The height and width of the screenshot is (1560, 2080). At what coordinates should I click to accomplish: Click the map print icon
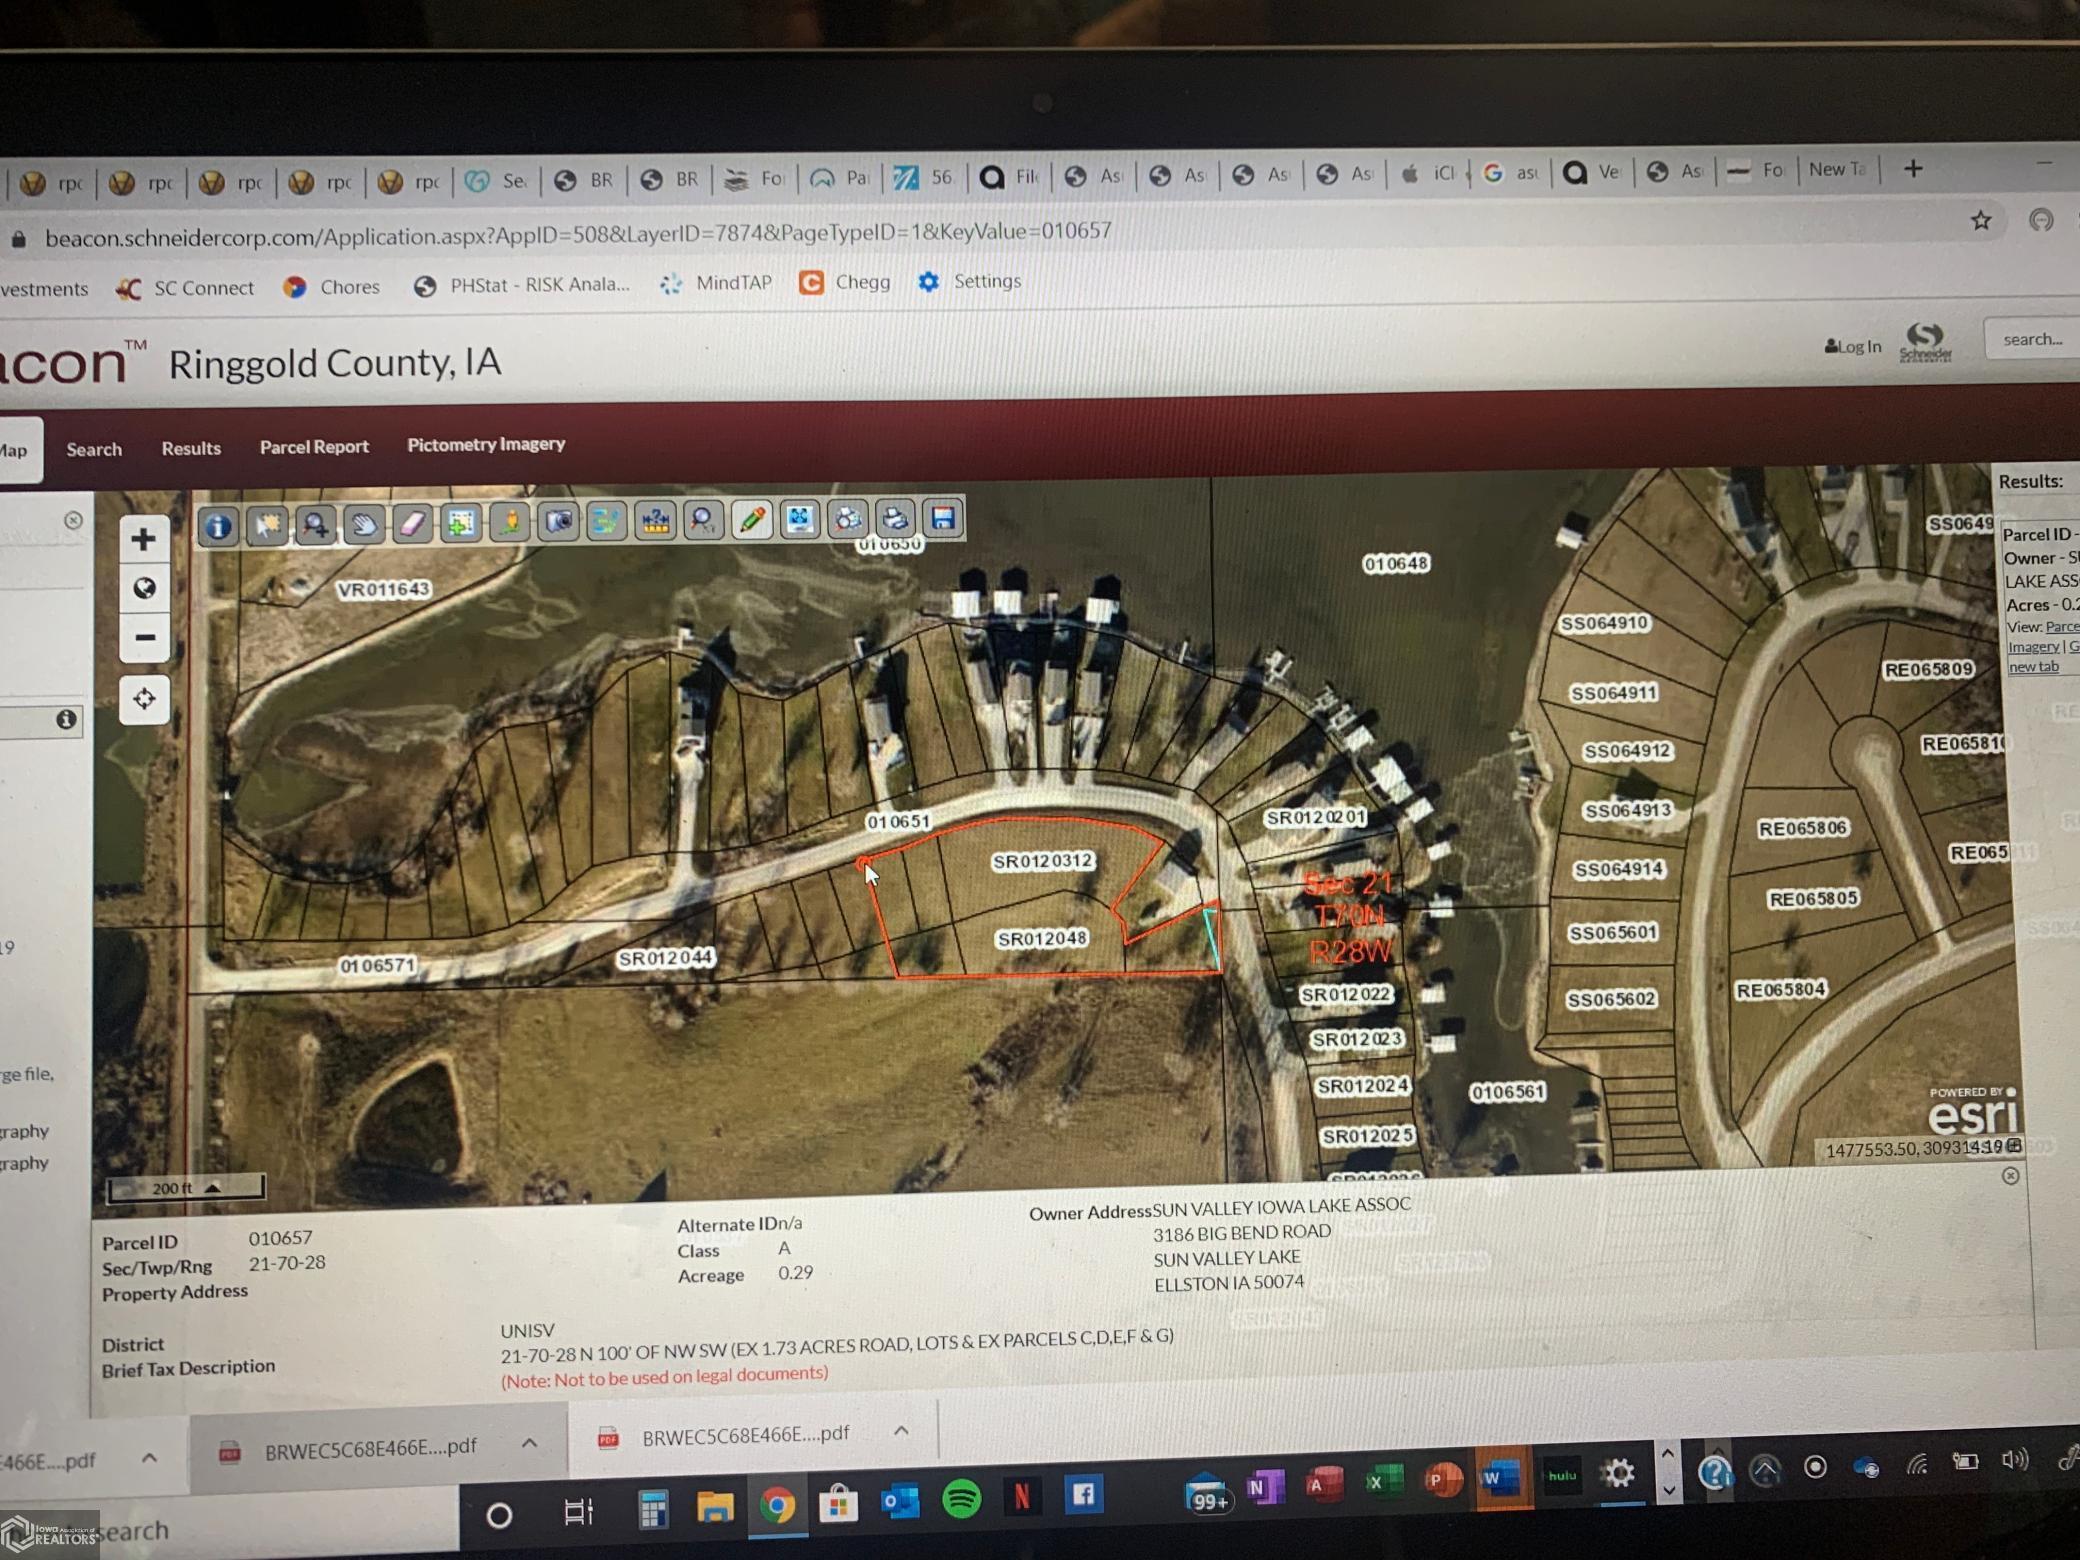[895, 518]
